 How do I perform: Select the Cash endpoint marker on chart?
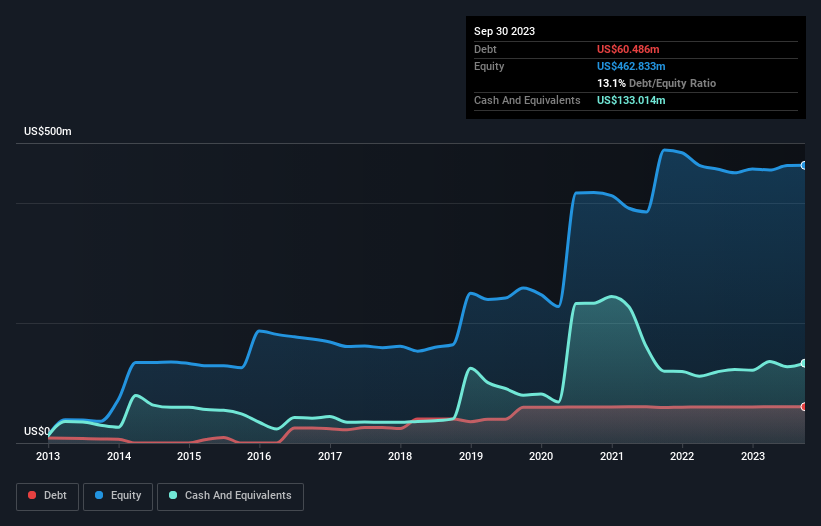click(804, 363)
